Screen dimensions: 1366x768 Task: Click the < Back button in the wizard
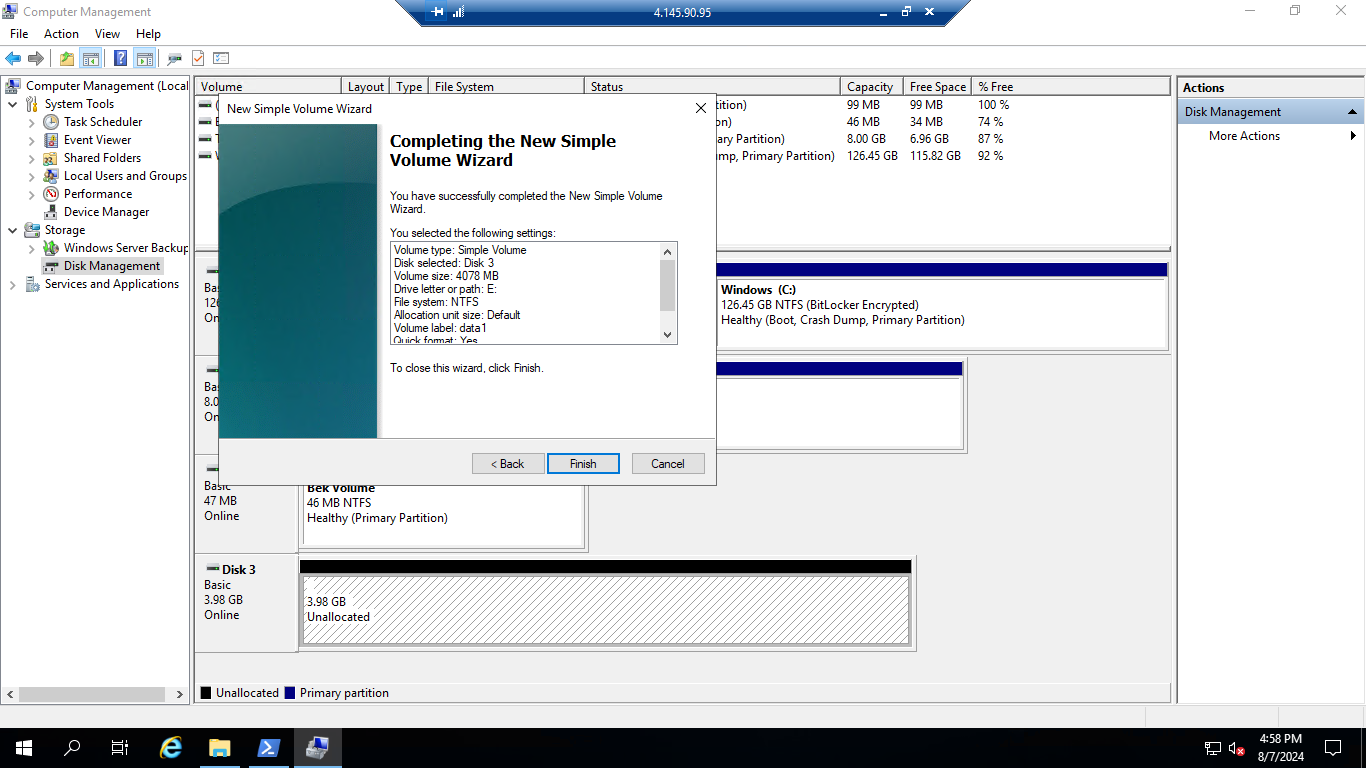point(508,464)
